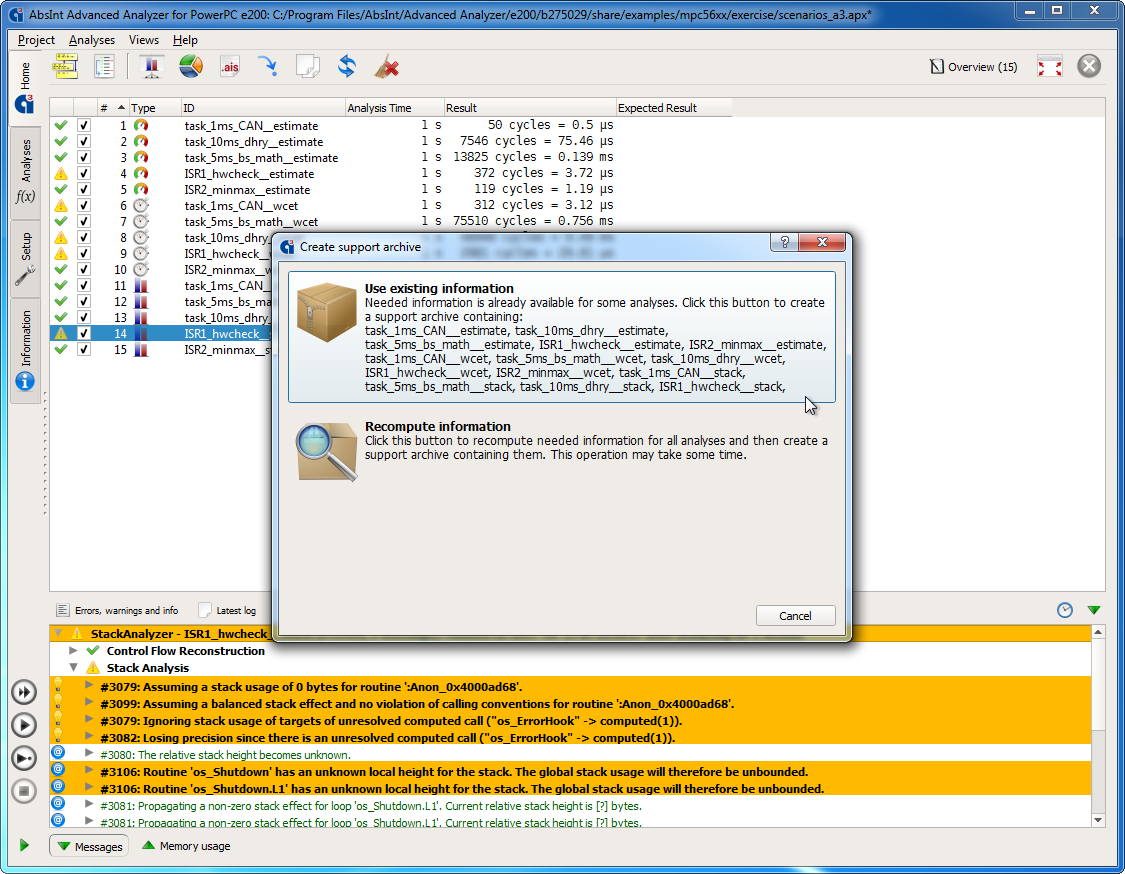Click the blue curved arrow toolbar icon
The image size is (1125, 874).
268,67
